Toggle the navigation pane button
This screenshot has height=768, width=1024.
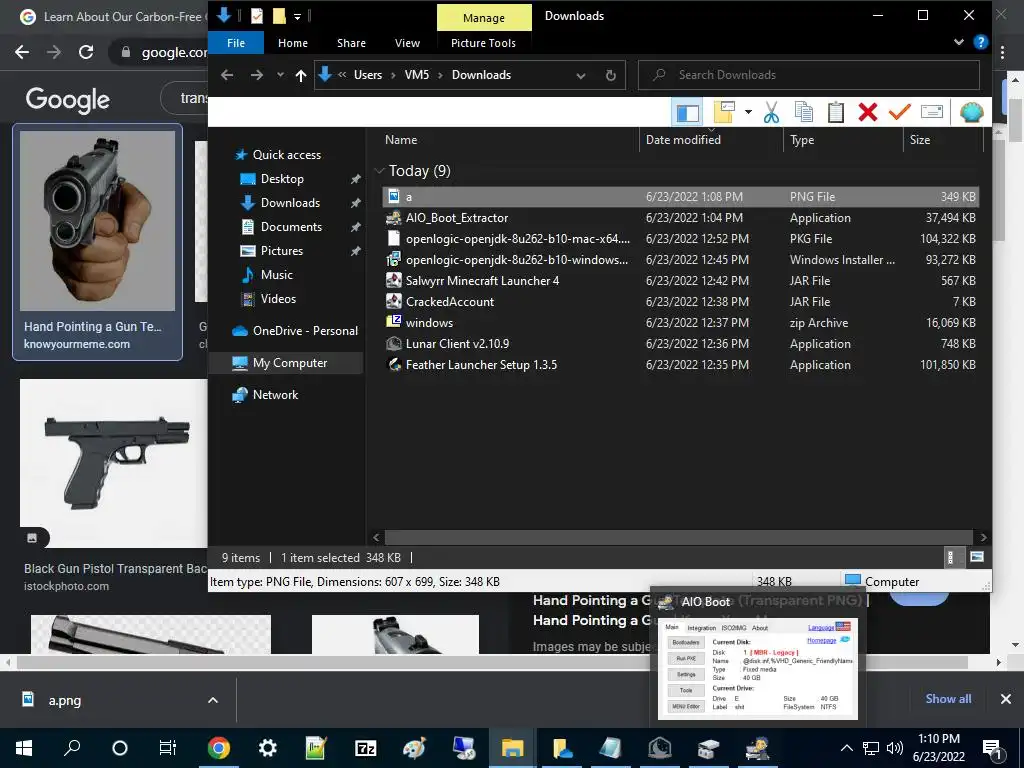(687, 112)
